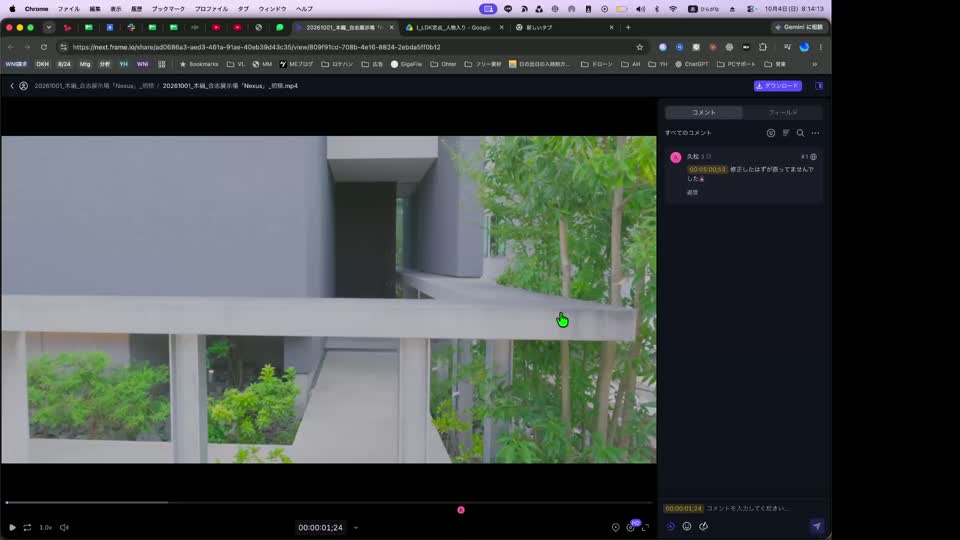The image size is (960, 540).
Task: Play the video
Action: [12, 527]
